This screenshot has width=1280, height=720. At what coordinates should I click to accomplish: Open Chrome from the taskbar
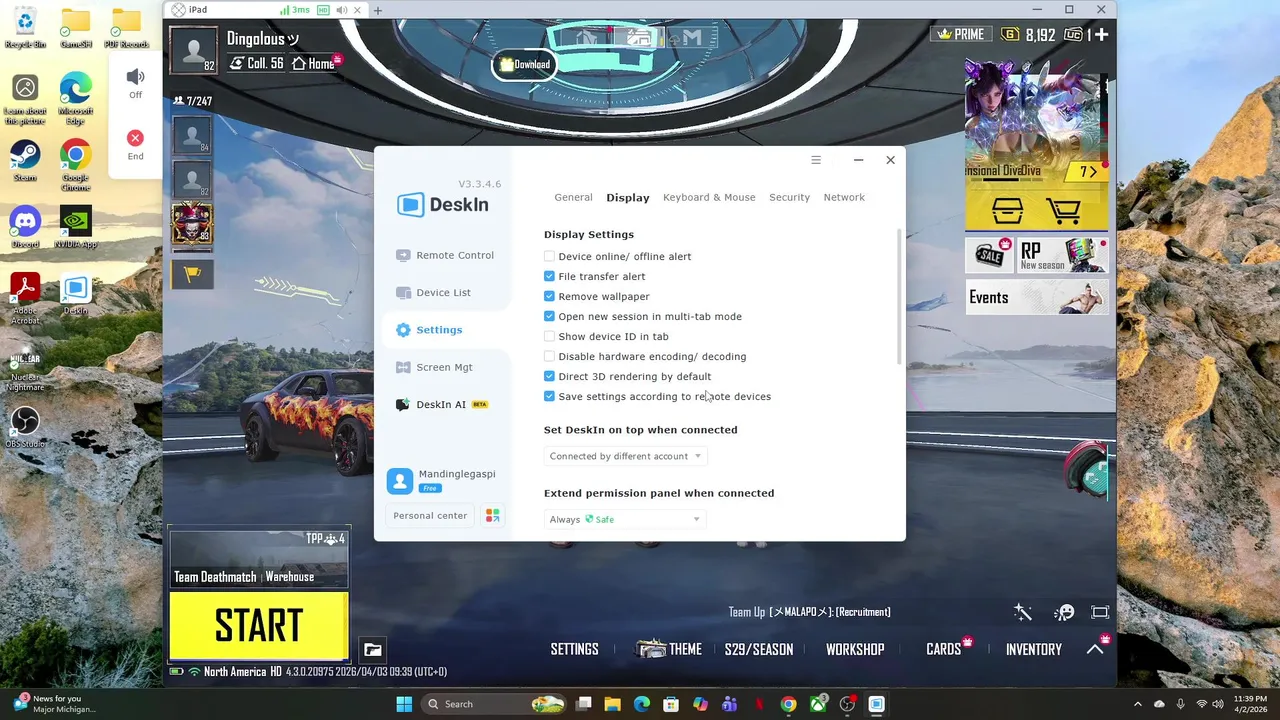(x=788, y=704)
